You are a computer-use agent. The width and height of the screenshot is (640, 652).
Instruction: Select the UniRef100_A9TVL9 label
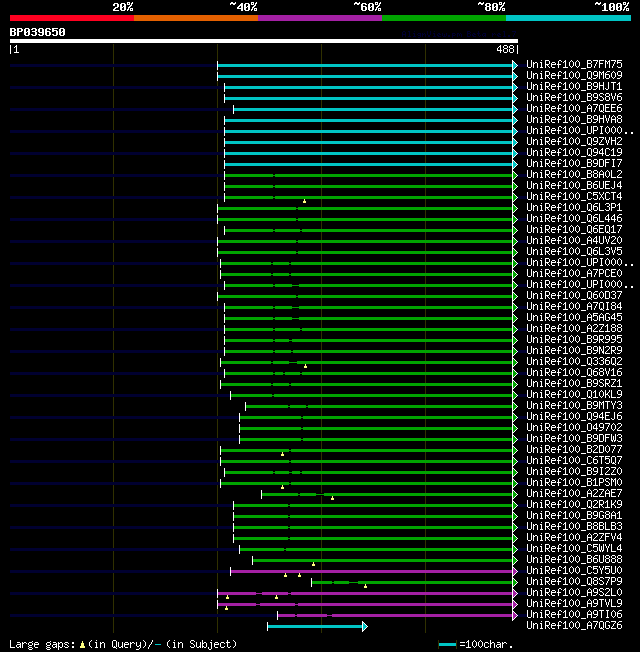pyautogui.click(x=574, y=604)
